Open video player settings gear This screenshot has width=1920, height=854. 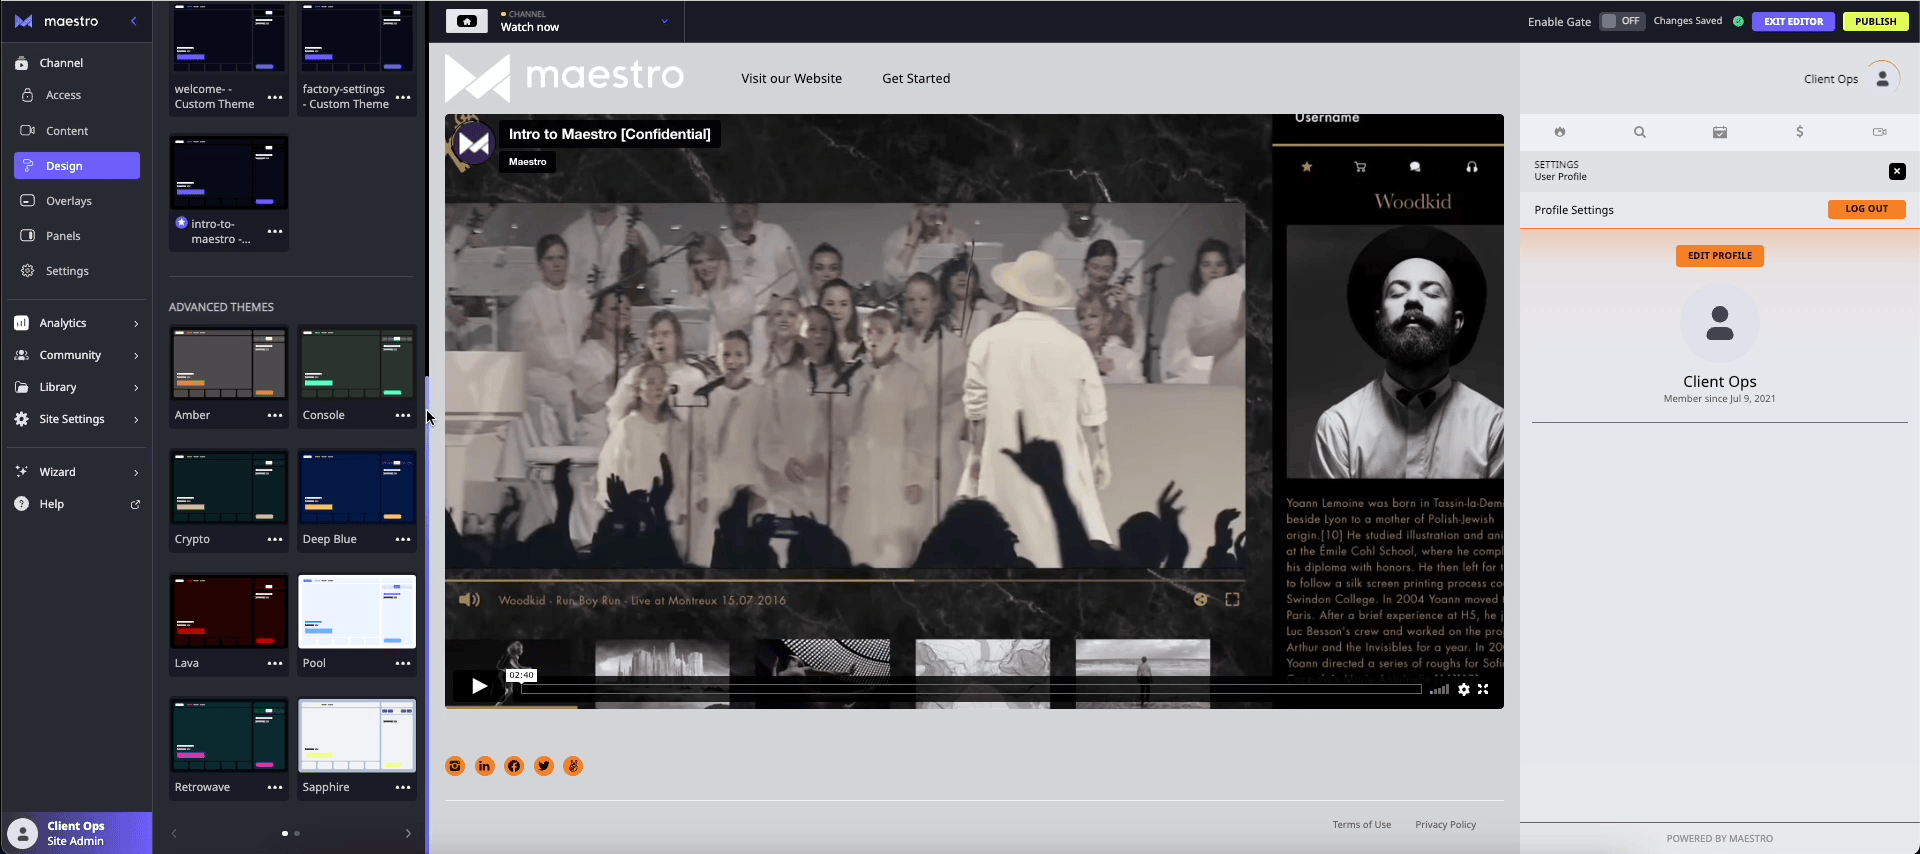(x=1464, y=689)
